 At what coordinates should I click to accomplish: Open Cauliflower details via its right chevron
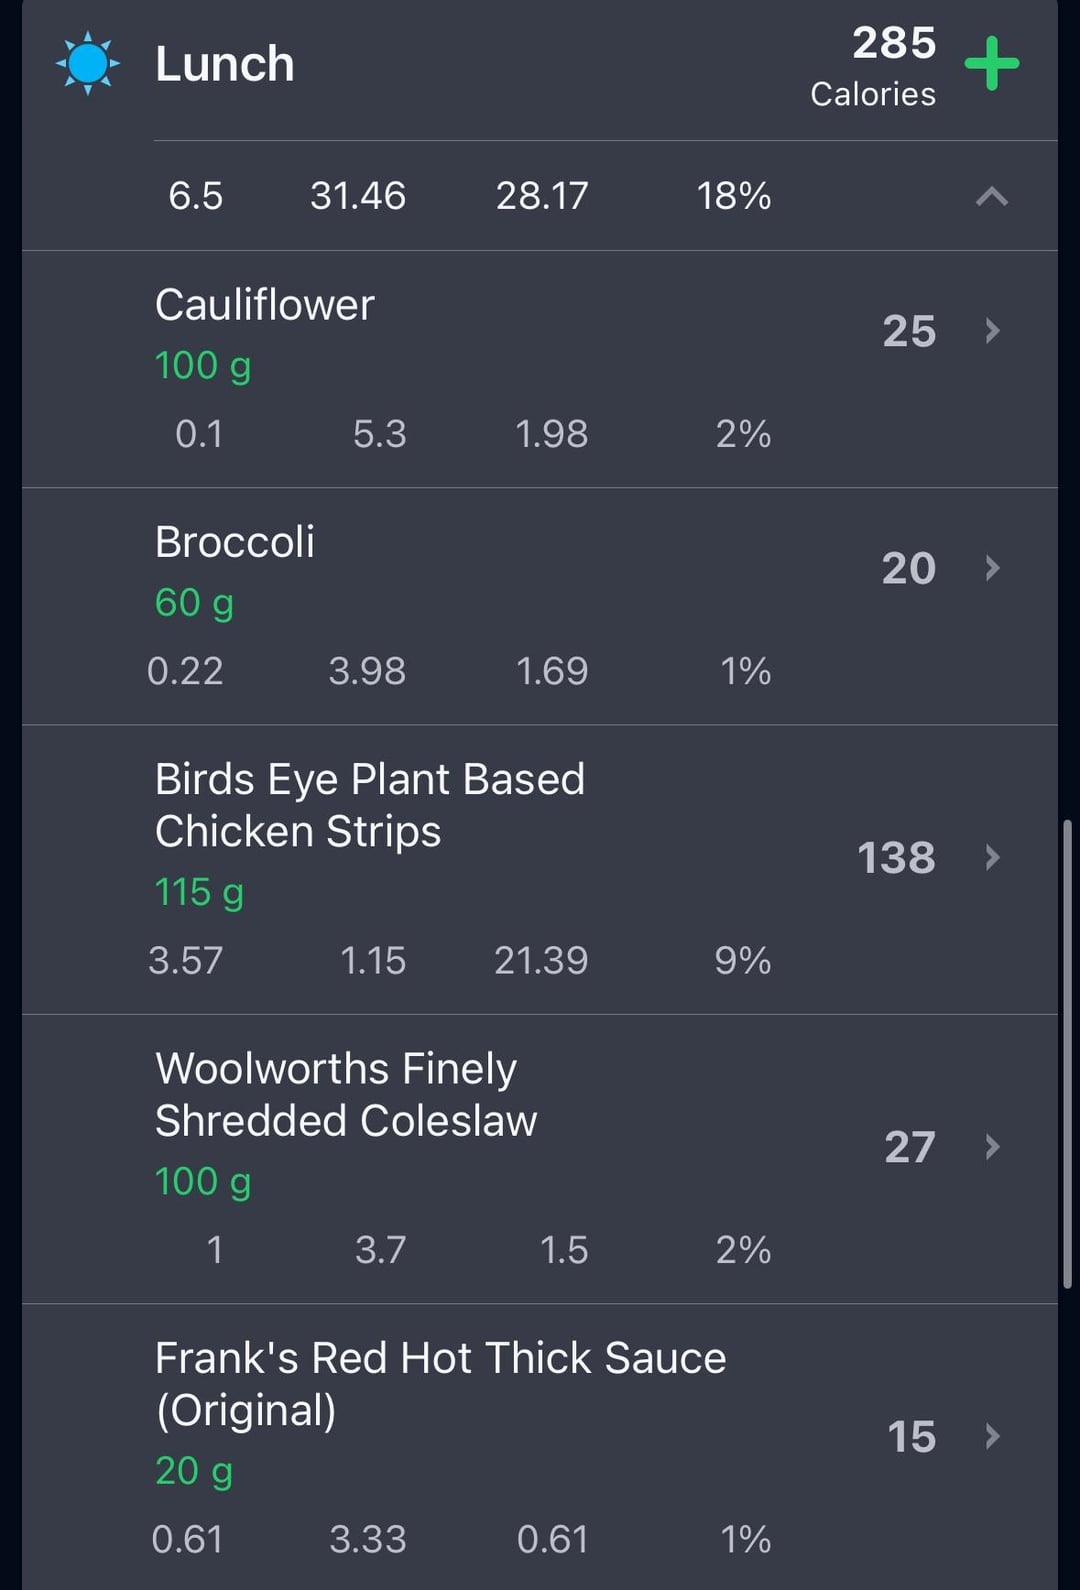pos(992,331)
